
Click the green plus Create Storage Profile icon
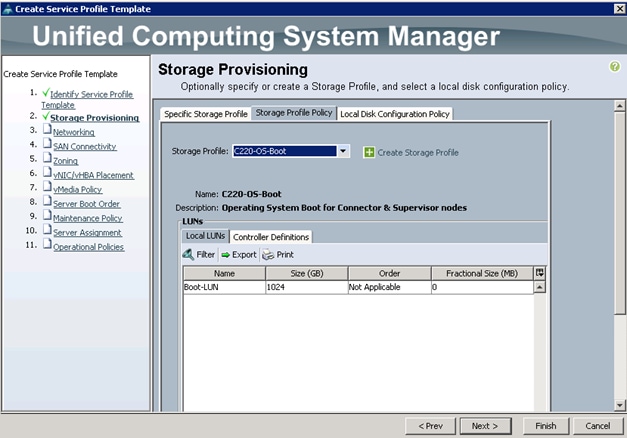[x=369, y=152]
